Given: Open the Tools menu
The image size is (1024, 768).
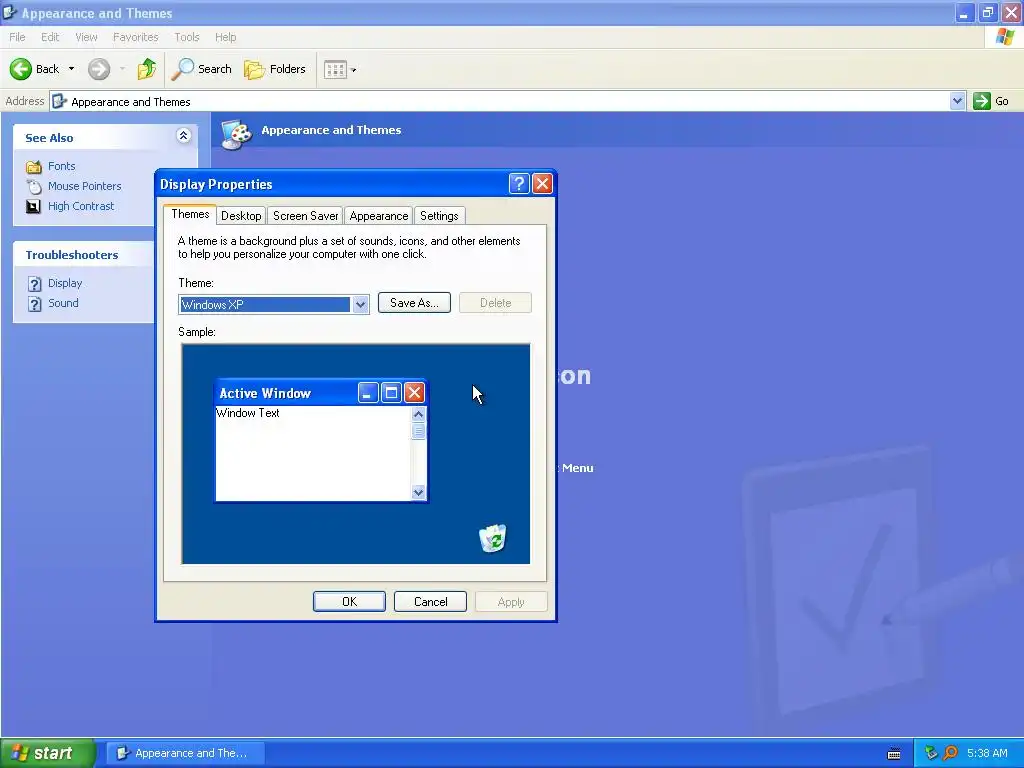Looking at the screenshot, I should [x=187, y=37].
